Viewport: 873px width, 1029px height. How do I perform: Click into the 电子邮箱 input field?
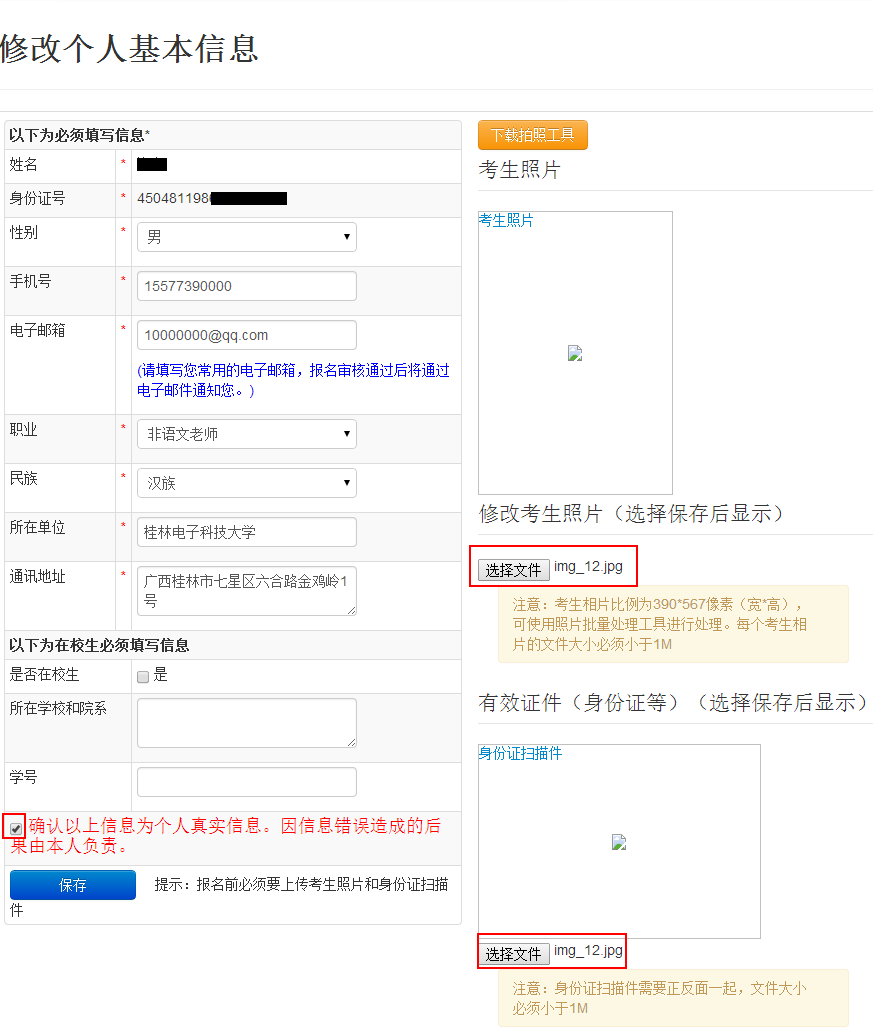(246, 335)
